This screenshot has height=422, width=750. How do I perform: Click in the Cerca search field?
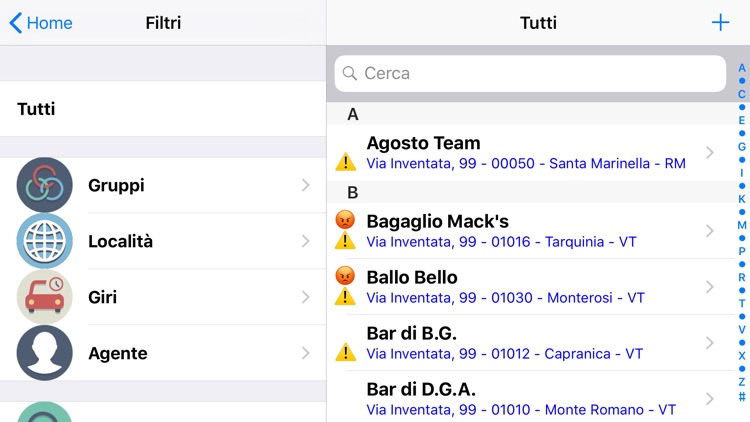coord(530,73)
